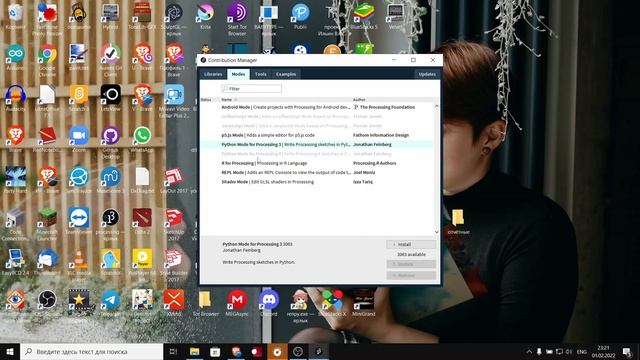The height and width of the screenshot is (360, 640).
Task: Open the Movavi Video Editor Plus shortcut
Action: coord(174,101)
